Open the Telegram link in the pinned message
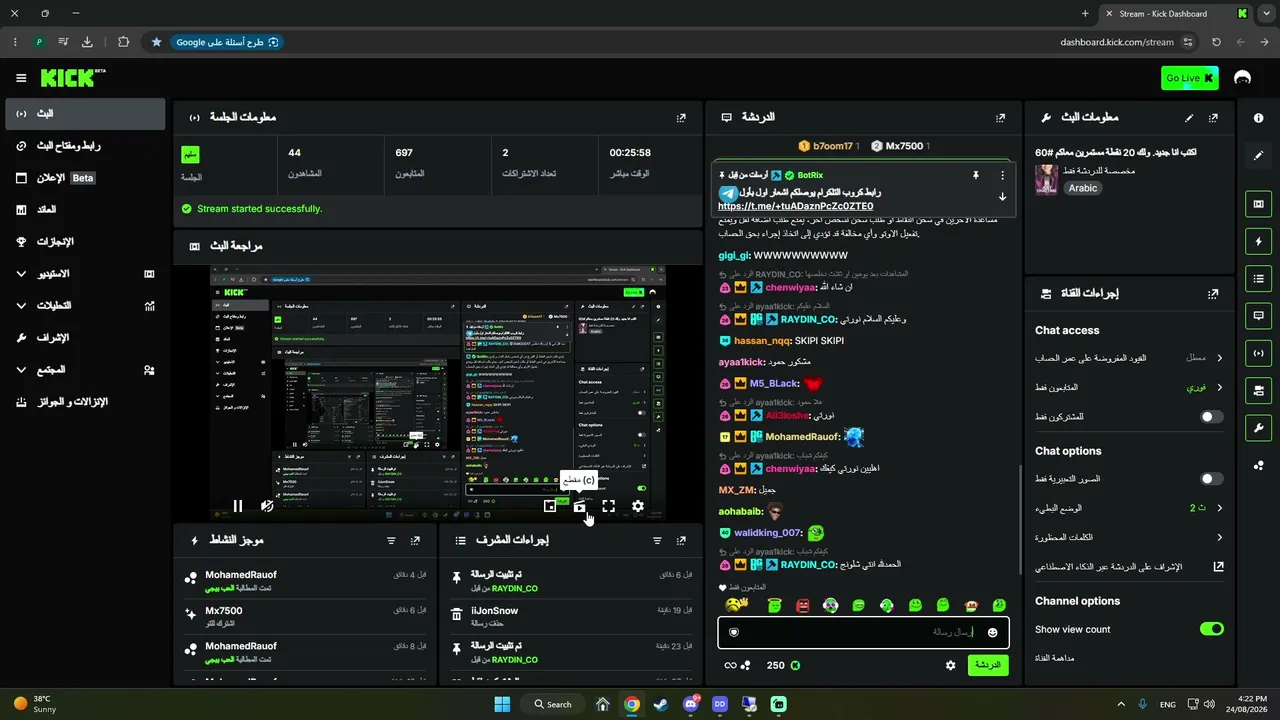Viewport: 1280px width, 720px height. [x=795, y=206]
